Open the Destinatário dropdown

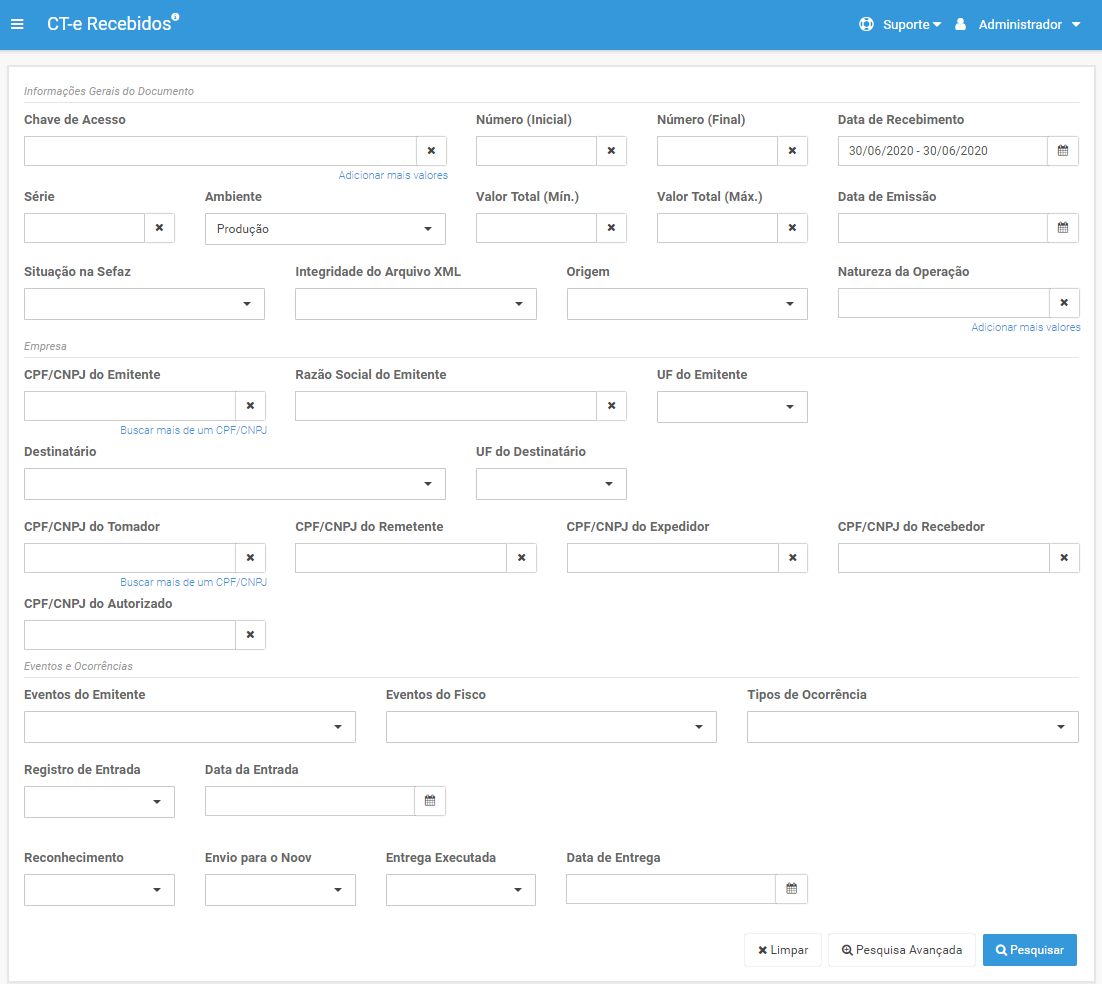coord(235,484)
